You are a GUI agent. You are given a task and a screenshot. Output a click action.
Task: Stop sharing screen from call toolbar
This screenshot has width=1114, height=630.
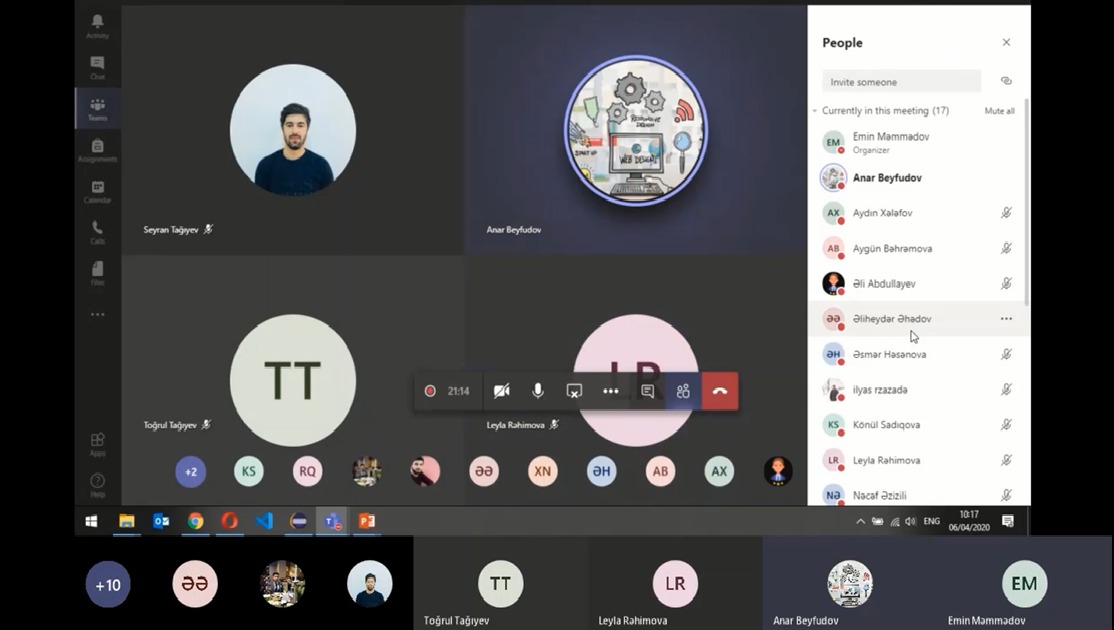click(x=574, y=391)
